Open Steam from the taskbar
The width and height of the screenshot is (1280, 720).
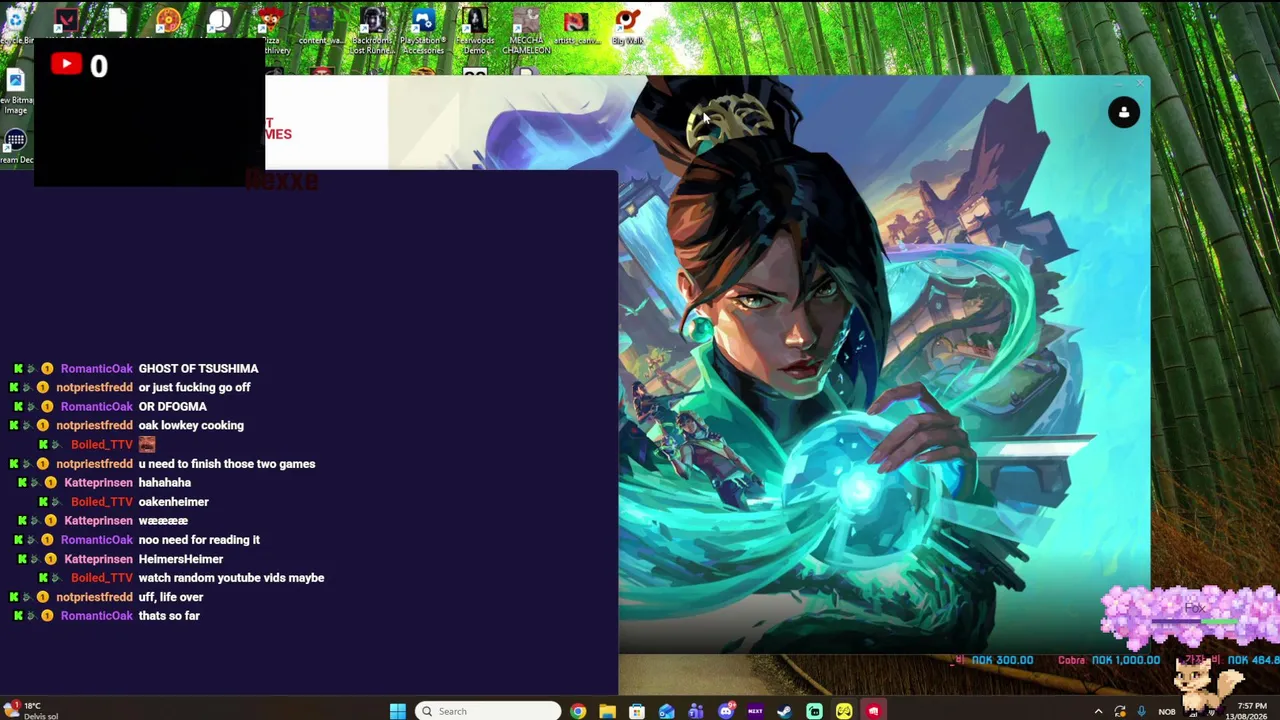(785, 711)
